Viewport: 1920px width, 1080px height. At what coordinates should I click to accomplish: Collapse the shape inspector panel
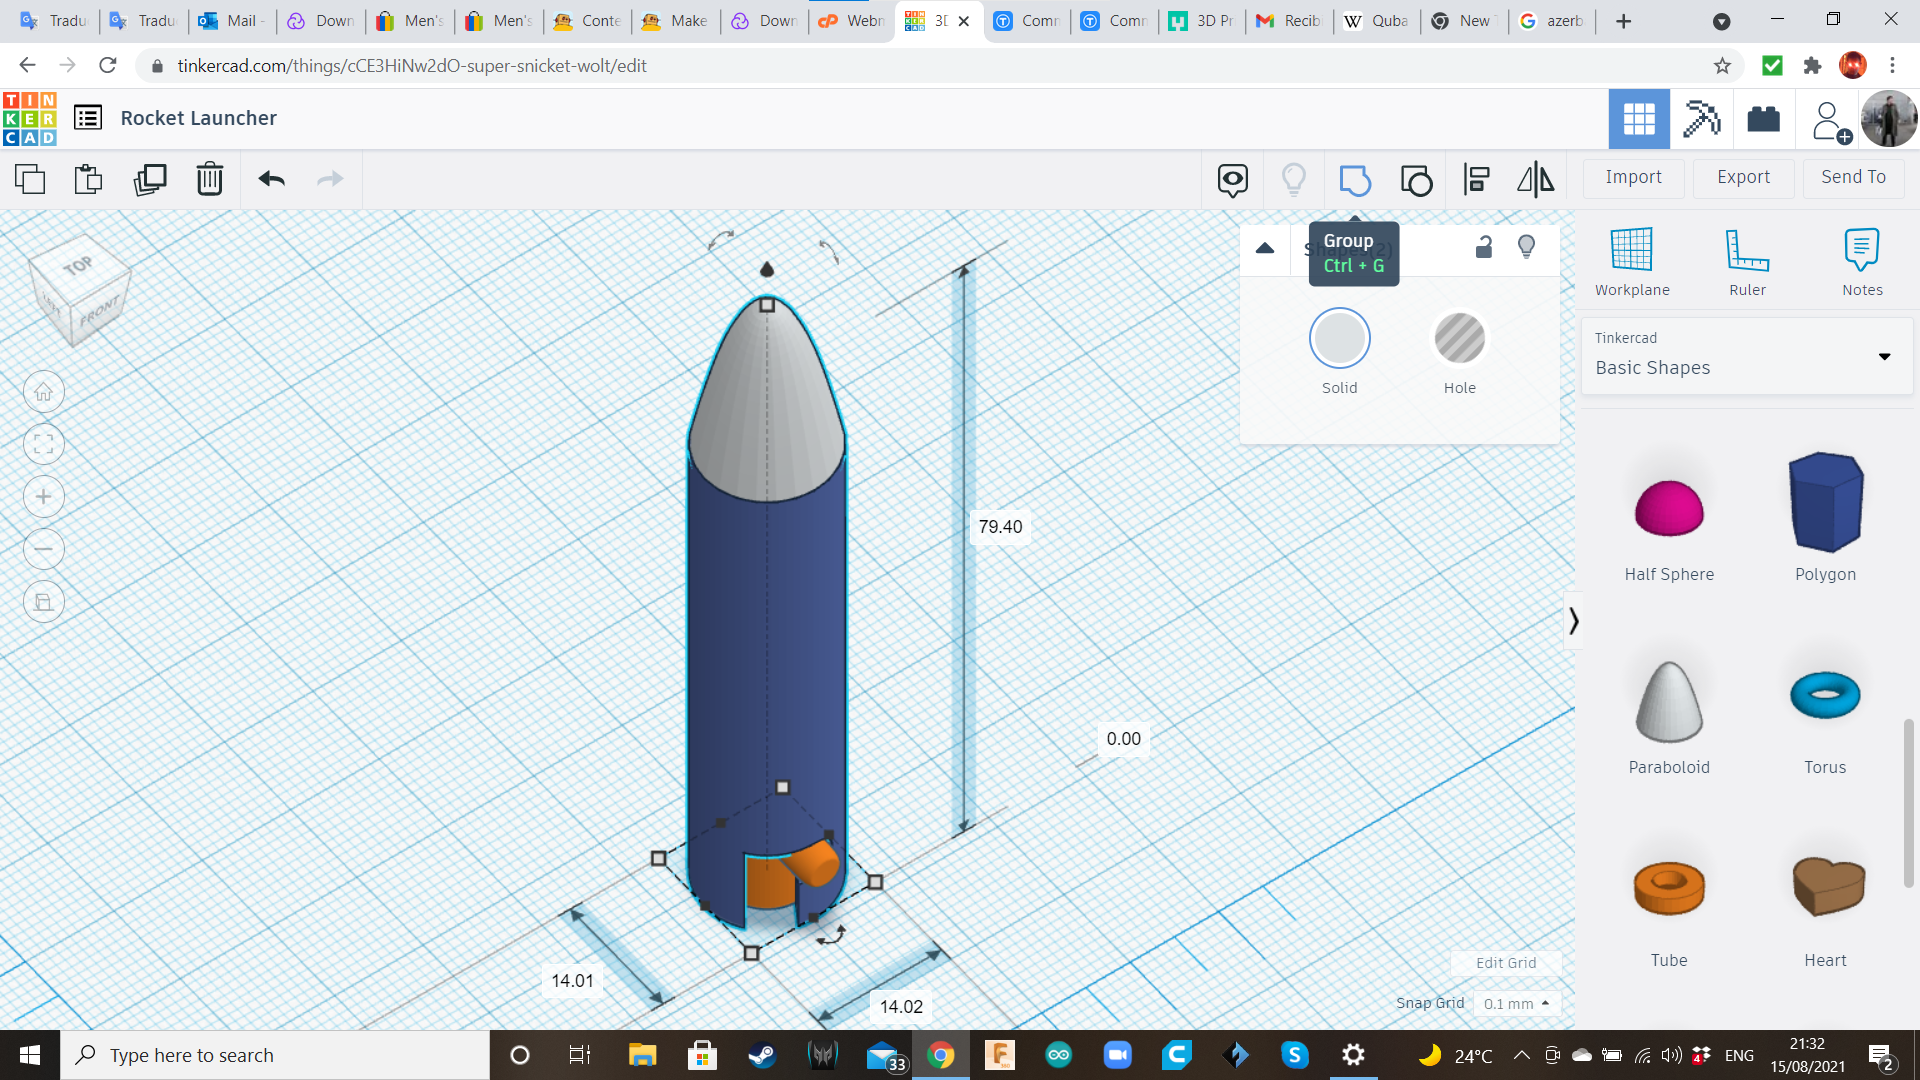[x=1265, y=248]
